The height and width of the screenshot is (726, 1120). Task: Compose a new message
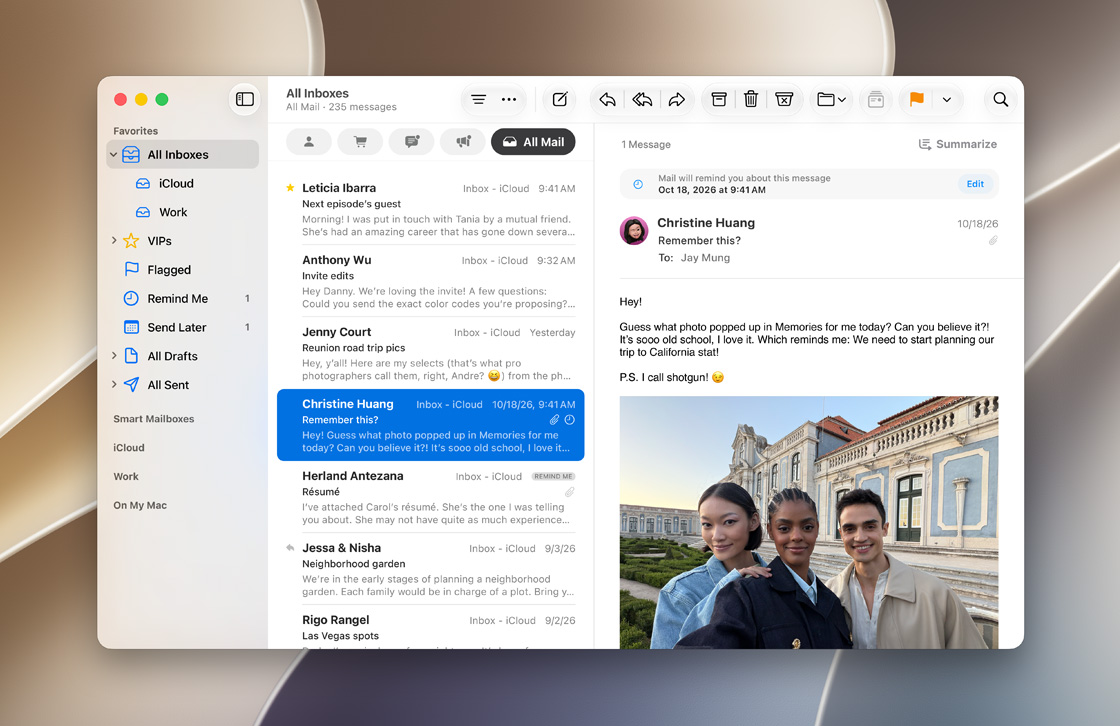click(560, 99)
